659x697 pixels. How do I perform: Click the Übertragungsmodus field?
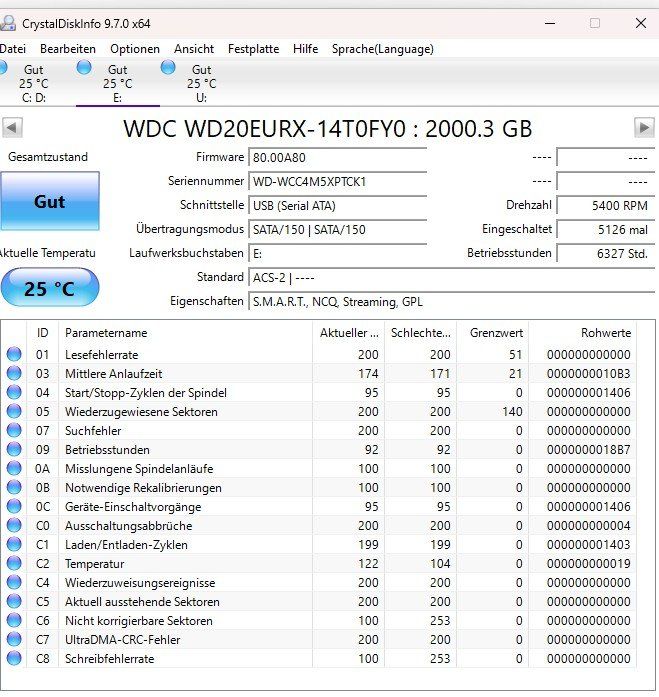[338, 229]
